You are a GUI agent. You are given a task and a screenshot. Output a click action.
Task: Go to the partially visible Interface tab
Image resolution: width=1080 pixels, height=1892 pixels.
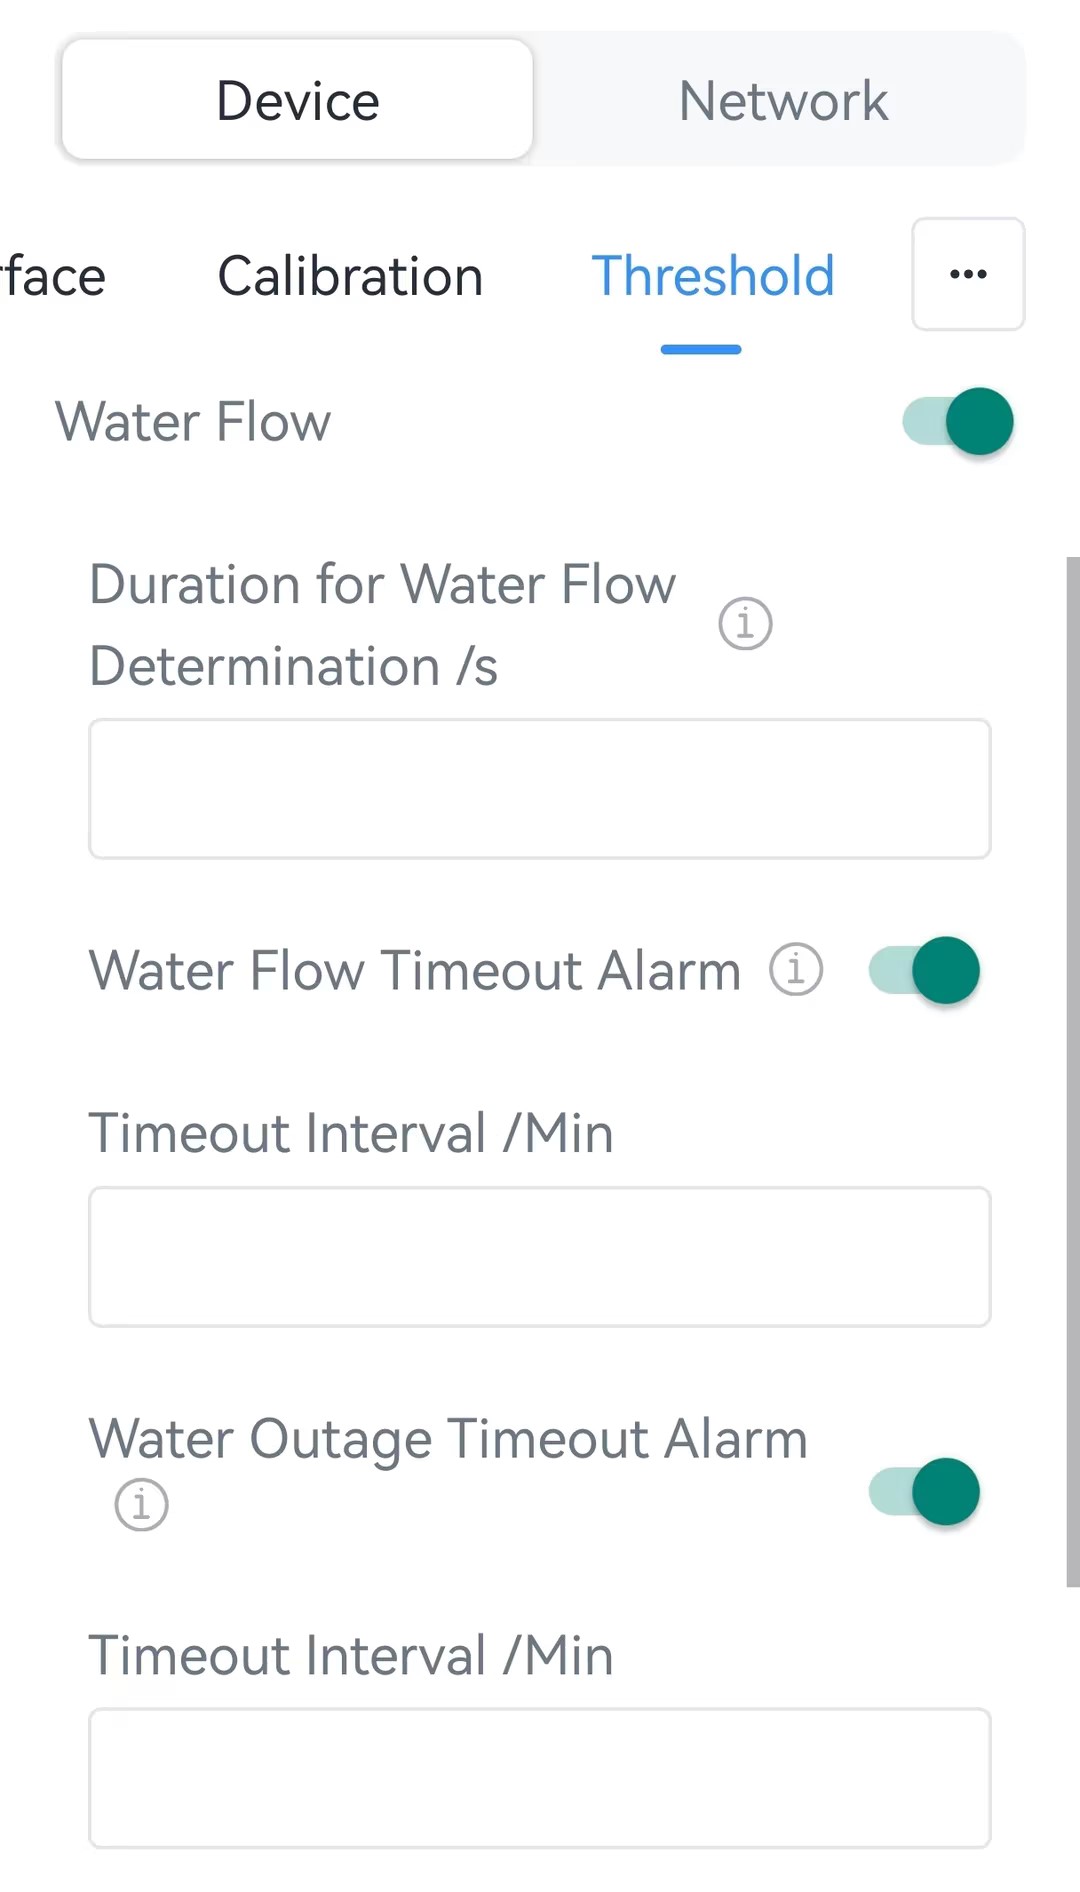point(52,277)
